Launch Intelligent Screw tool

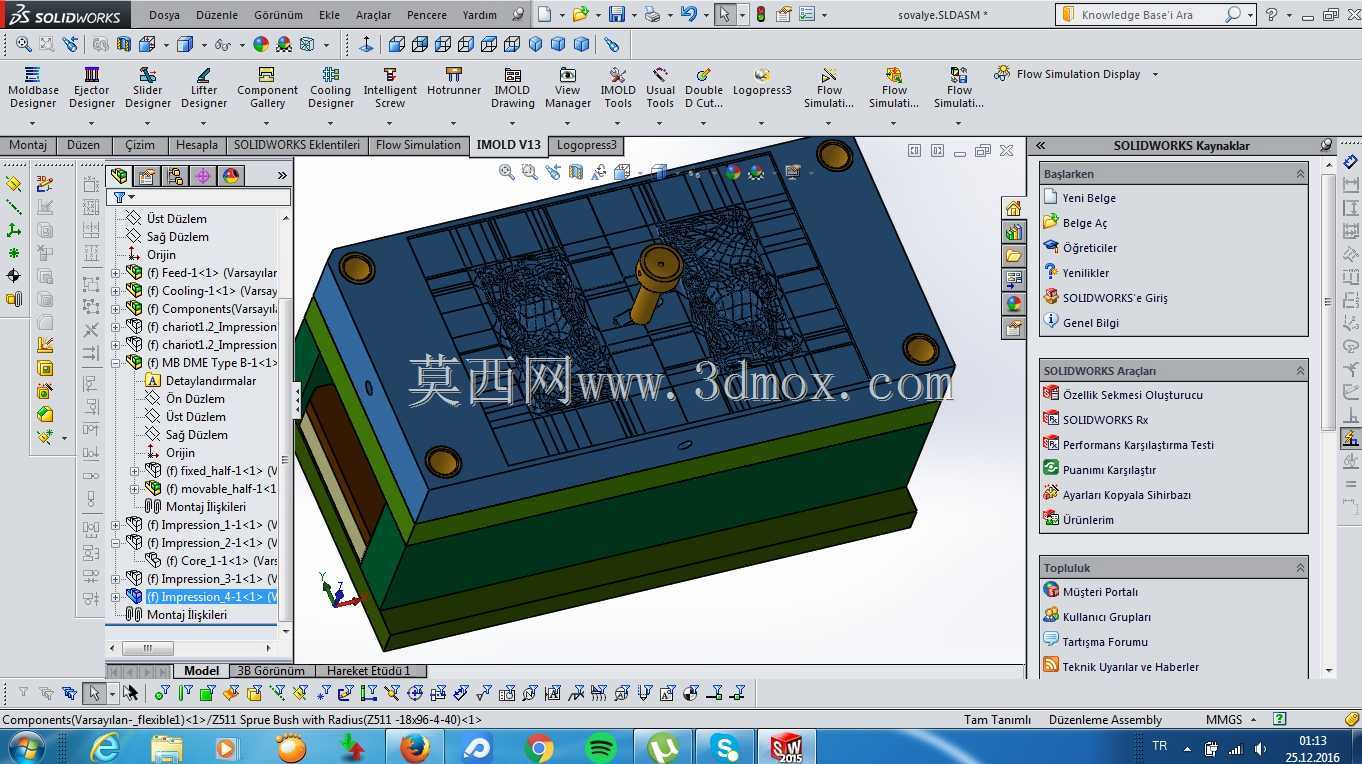tap(390, 88)
